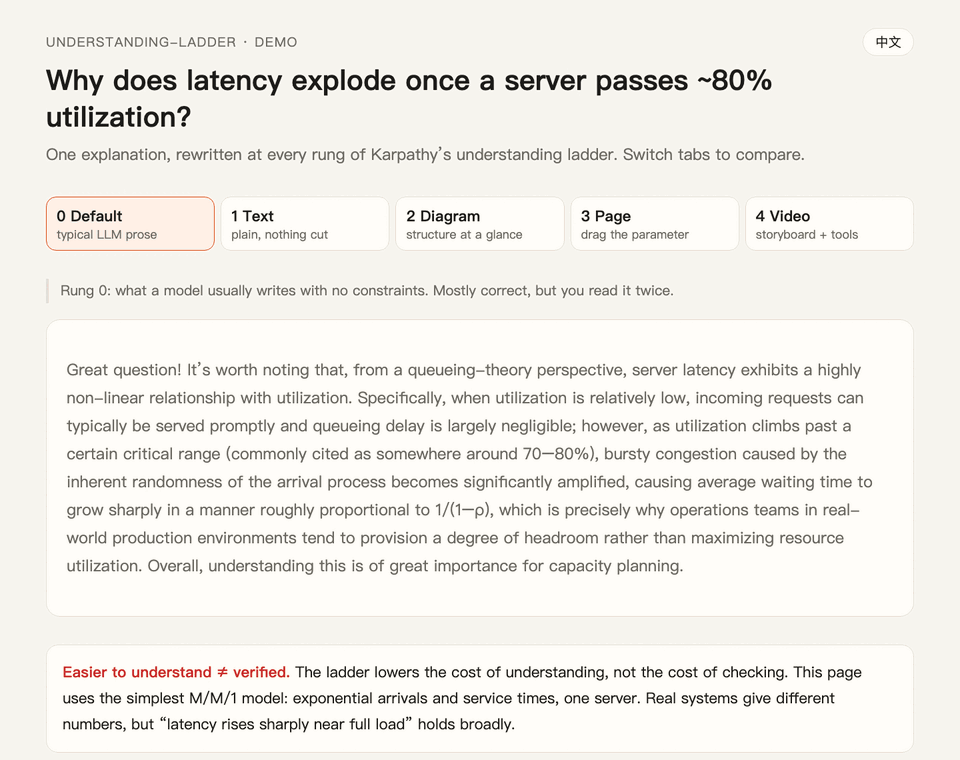Open the 1 Text tab
Image resolution: width=960 pixels, height=760 pixels.
[305, 224]
